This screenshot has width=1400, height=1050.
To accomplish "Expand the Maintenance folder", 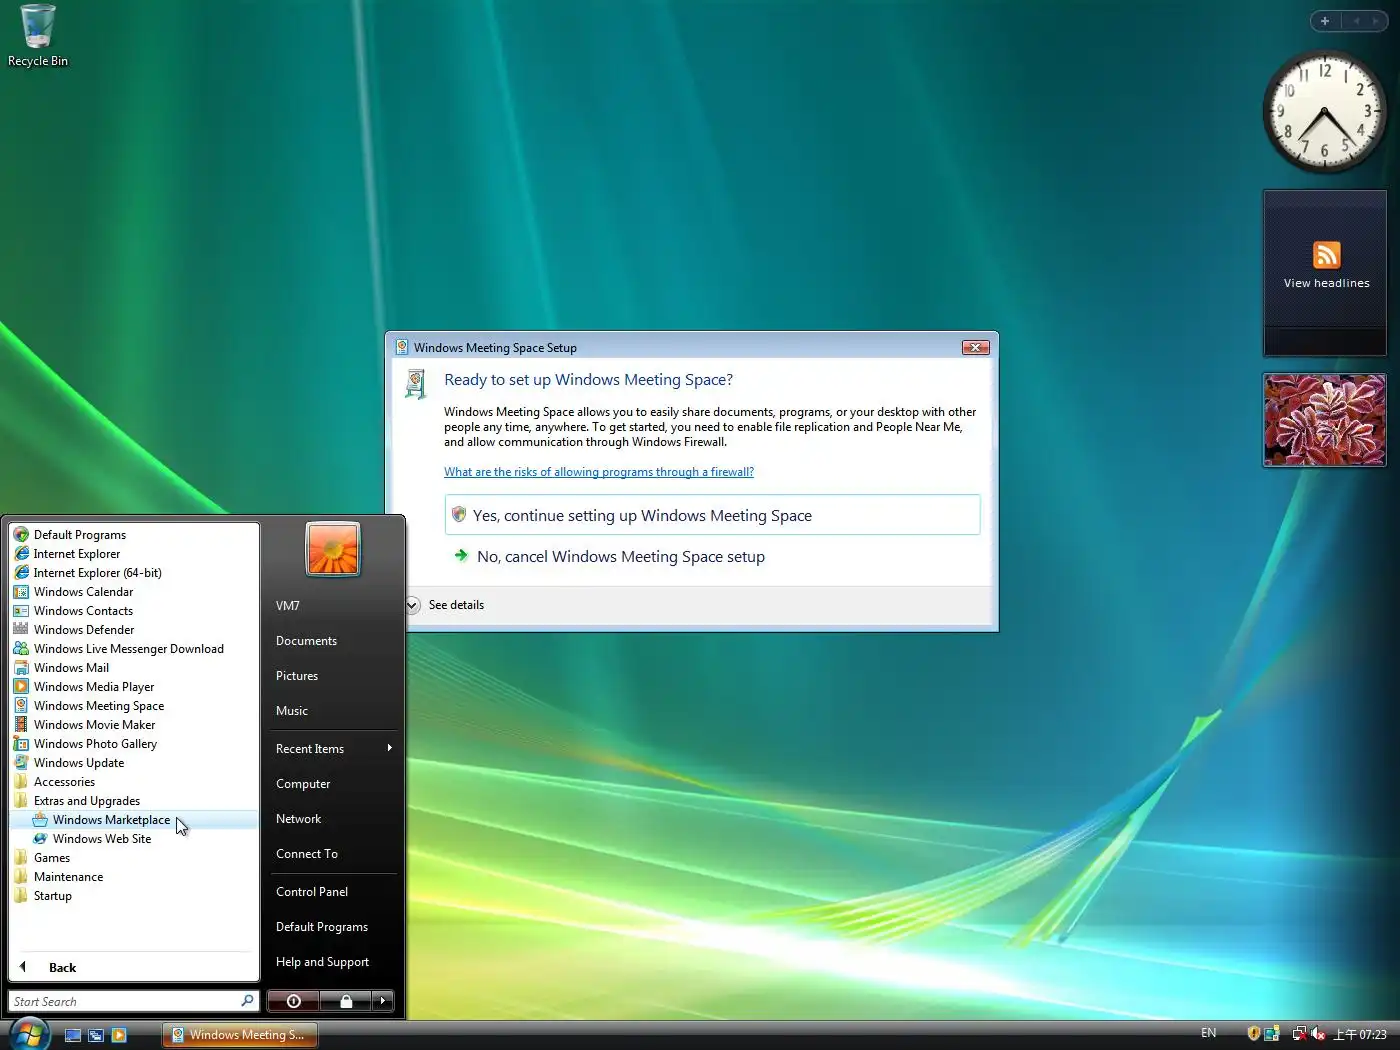I will 134,877.
